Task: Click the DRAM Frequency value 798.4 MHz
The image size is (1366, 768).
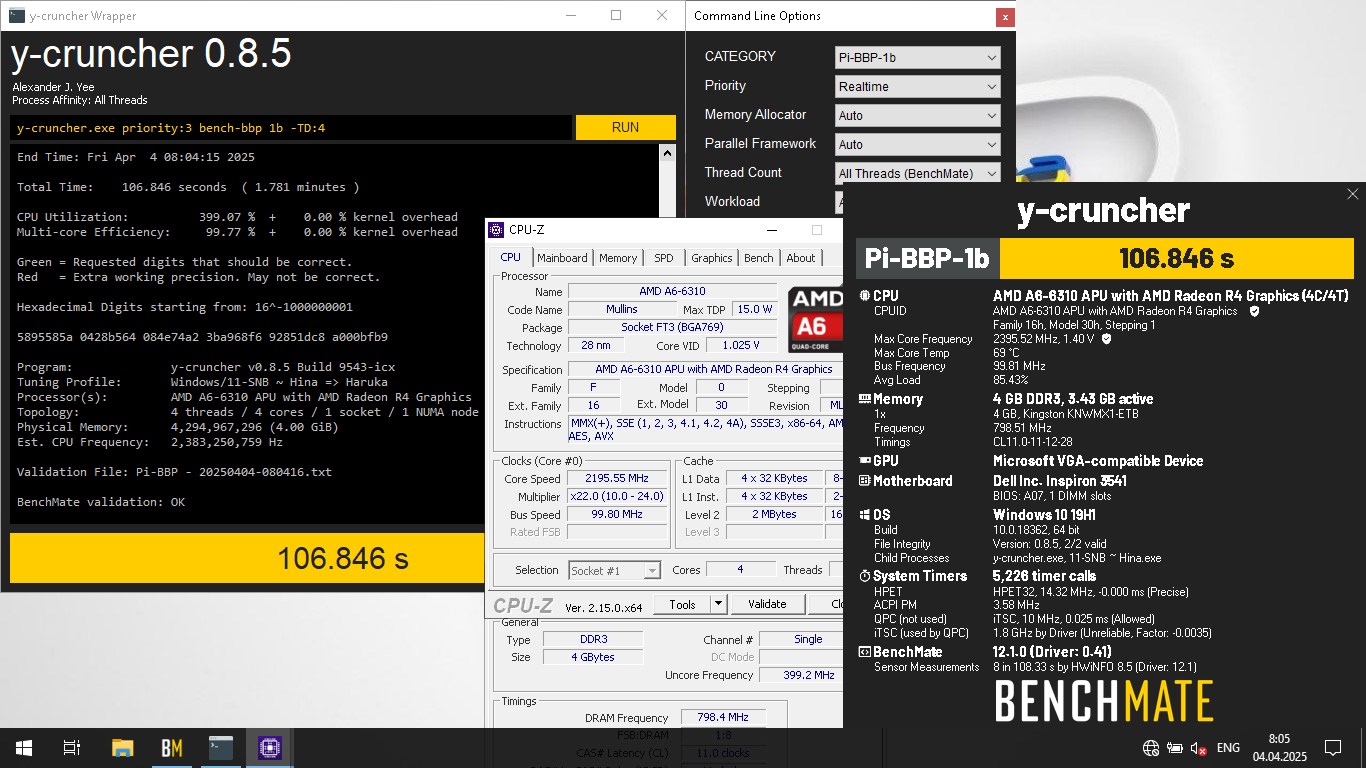Action: tap(723, 718)
